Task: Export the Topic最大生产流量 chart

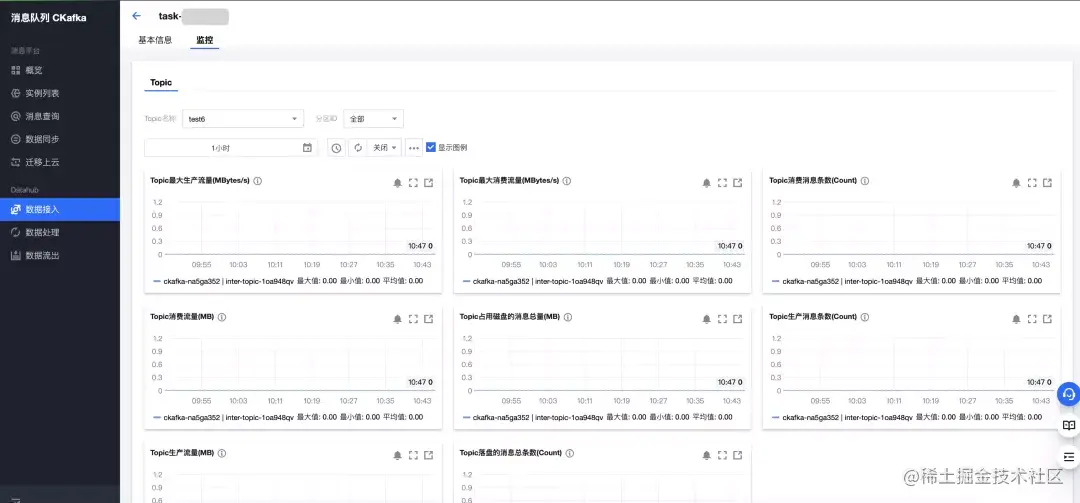Action: pyautogui.click(x=428, y=183)
